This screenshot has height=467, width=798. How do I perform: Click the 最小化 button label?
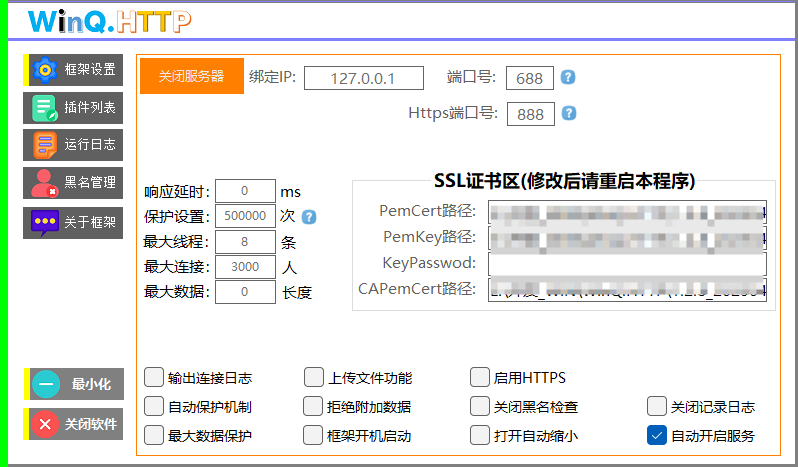(x=91, y=384)
